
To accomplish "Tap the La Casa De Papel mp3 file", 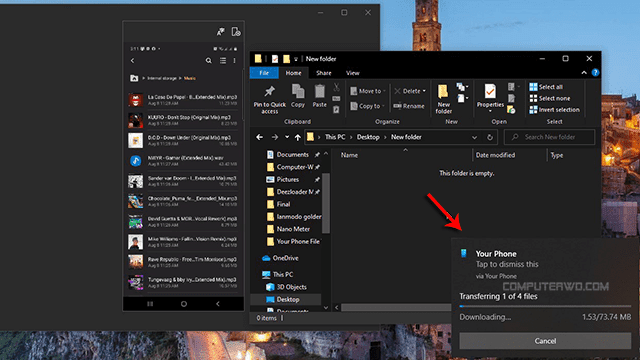I will tap(183, 100).
